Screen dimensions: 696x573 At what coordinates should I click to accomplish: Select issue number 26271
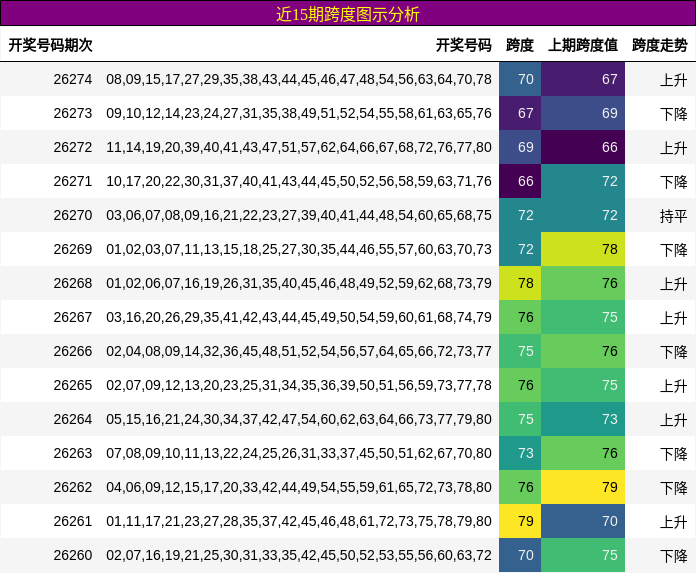pyautogui.click(x=73, y=181)
